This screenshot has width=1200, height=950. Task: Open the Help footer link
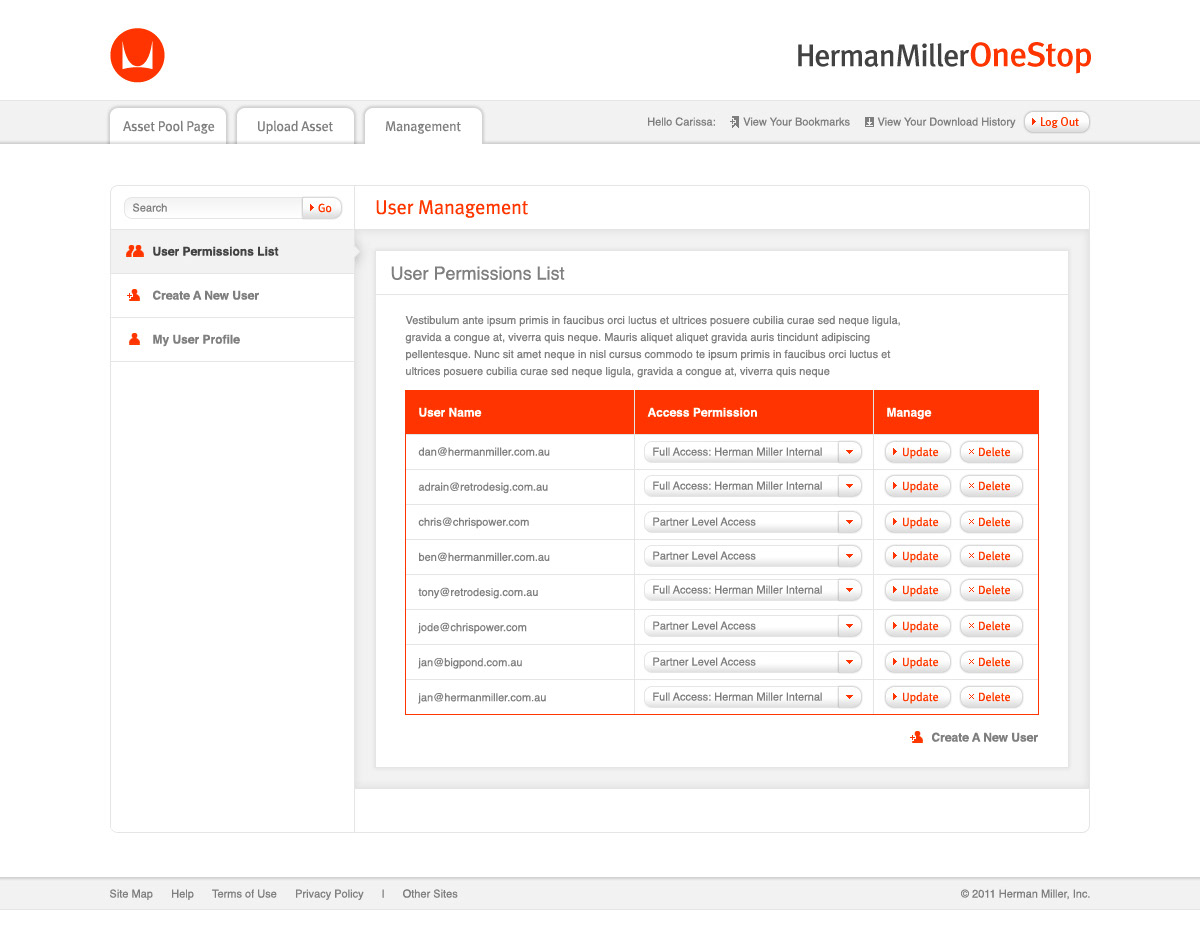click(182, 894)
